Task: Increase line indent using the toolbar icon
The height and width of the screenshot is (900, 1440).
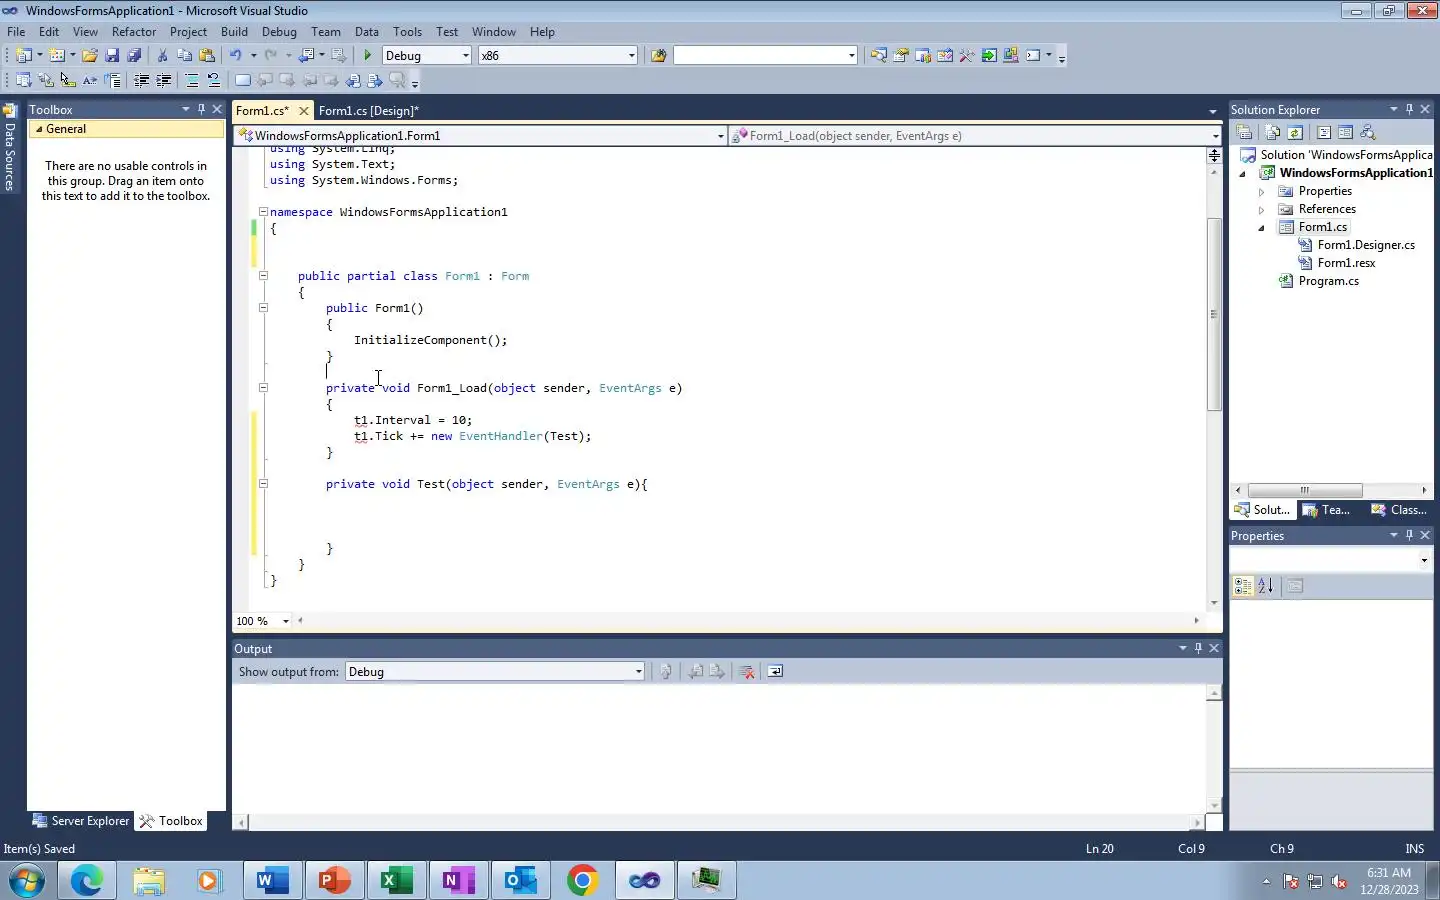Action: coord(164,81)
